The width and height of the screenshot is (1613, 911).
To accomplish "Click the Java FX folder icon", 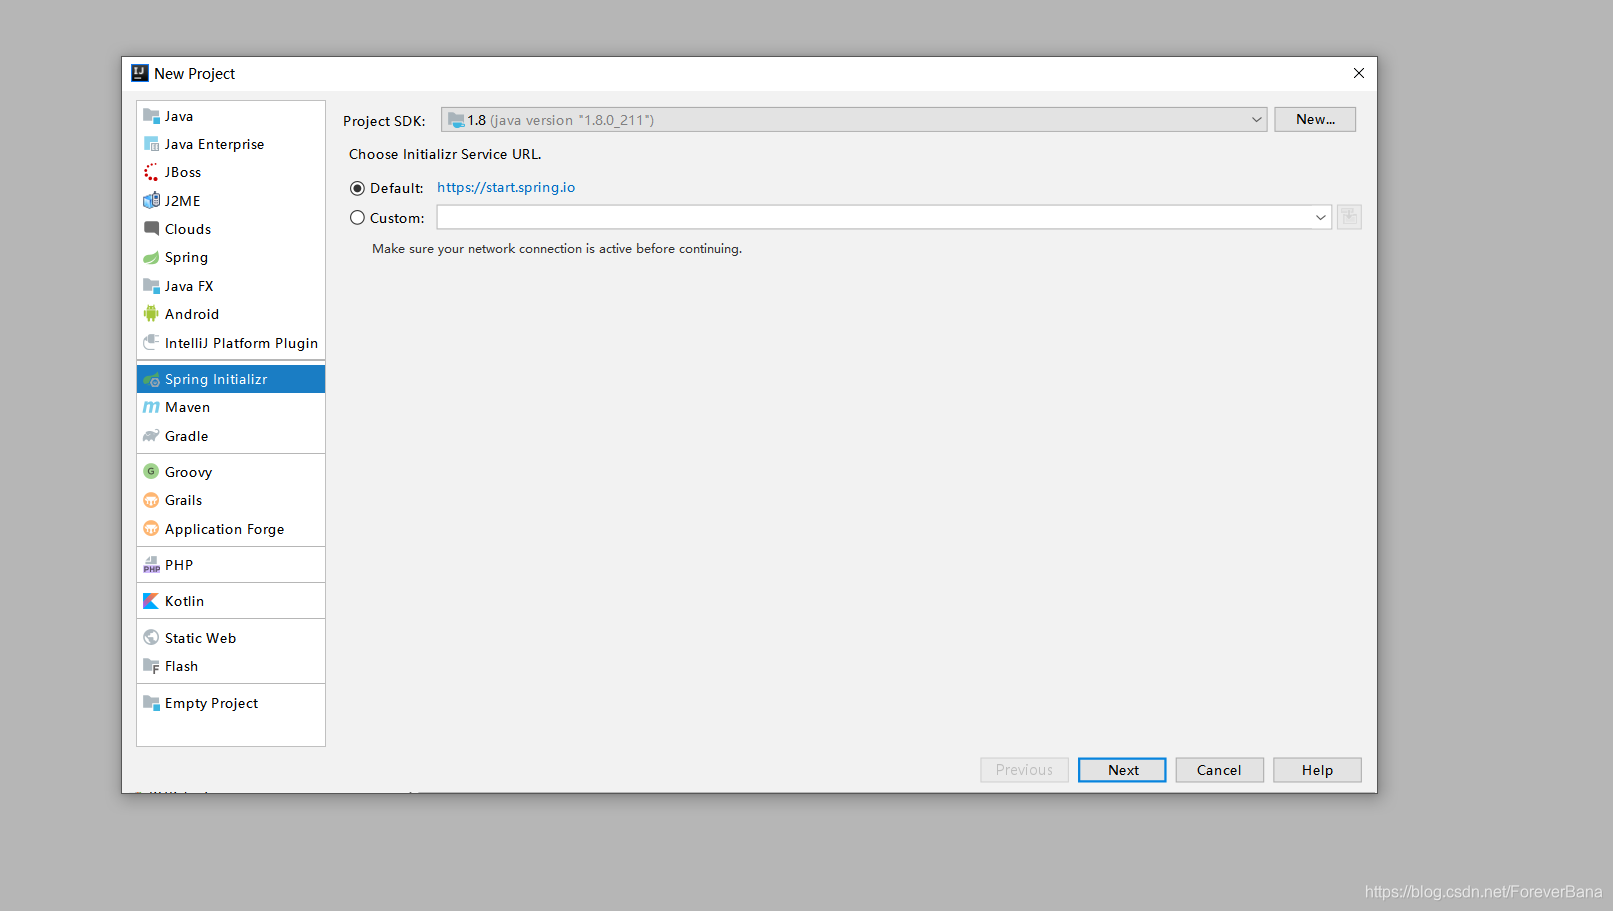I will [151, 285].
